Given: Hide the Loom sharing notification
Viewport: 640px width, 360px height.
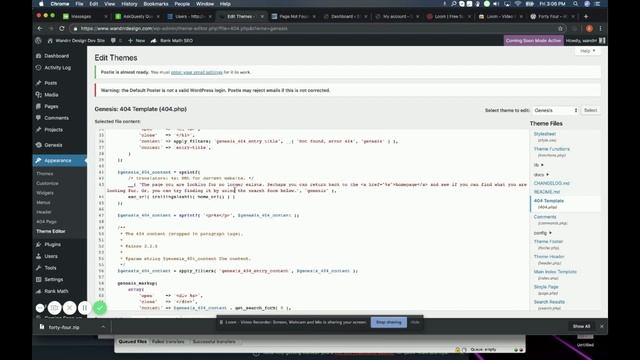Looking at the screenshot, I should (x=415, y=322).
